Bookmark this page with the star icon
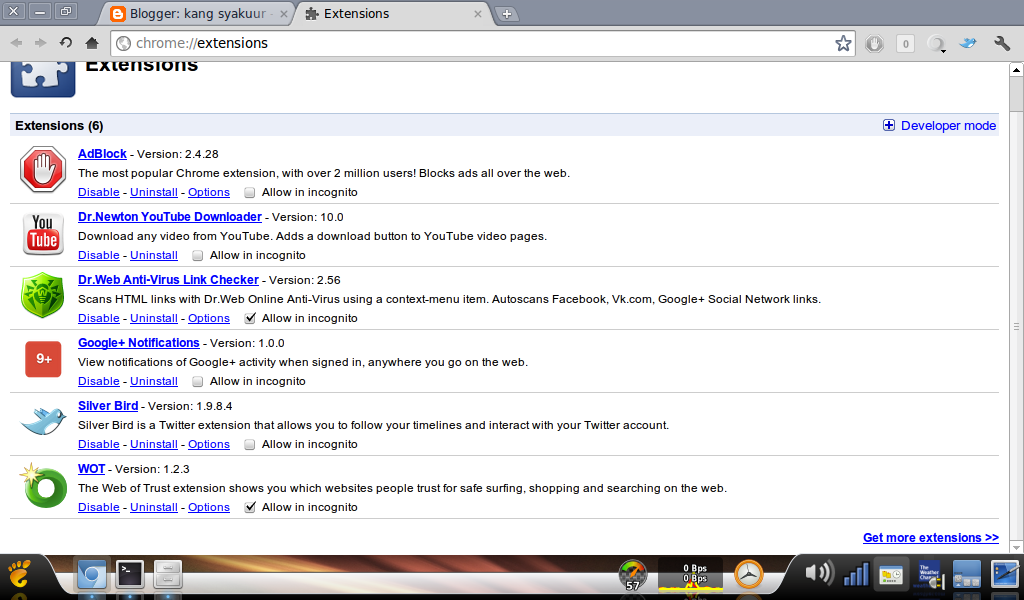This screenshot has width=1024, height=600. (843, 43)
